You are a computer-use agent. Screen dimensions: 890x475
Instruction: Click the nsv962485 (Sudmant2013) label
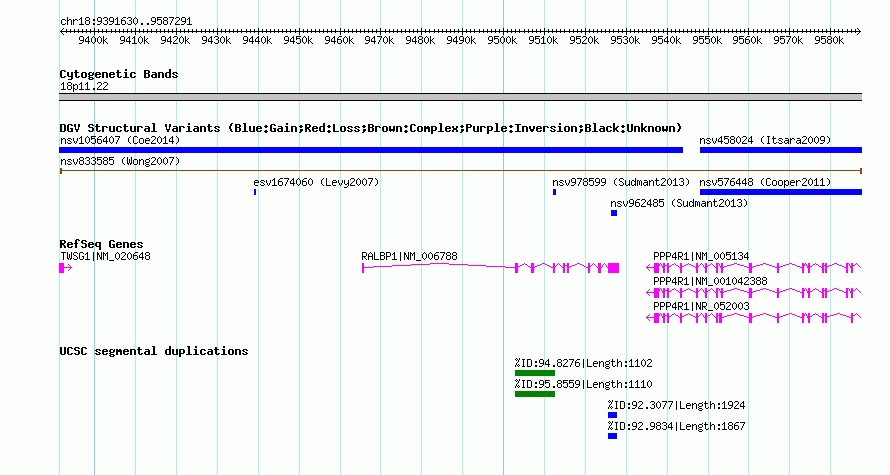(x=679, y=203)
